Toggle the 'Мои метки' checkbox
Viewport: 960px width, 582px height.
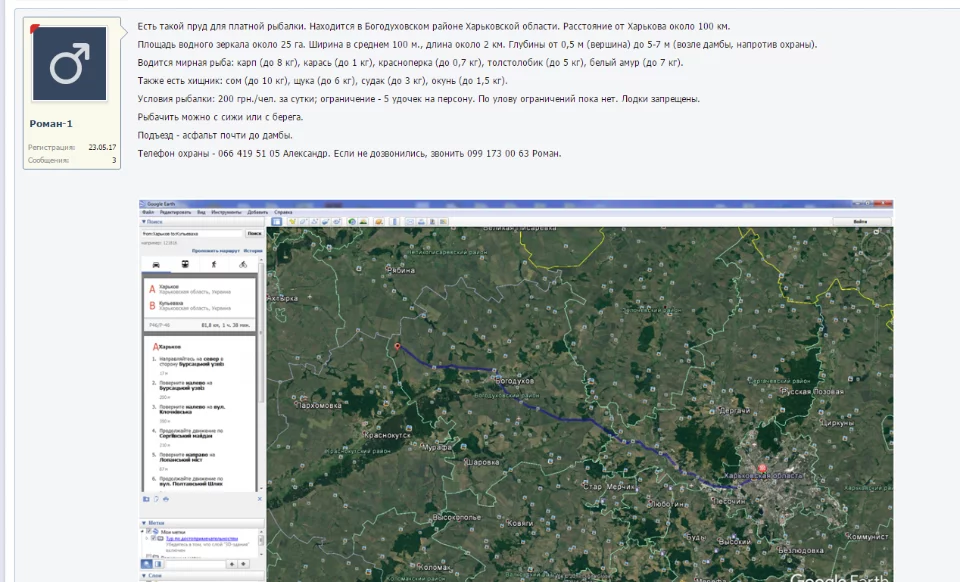150,531
